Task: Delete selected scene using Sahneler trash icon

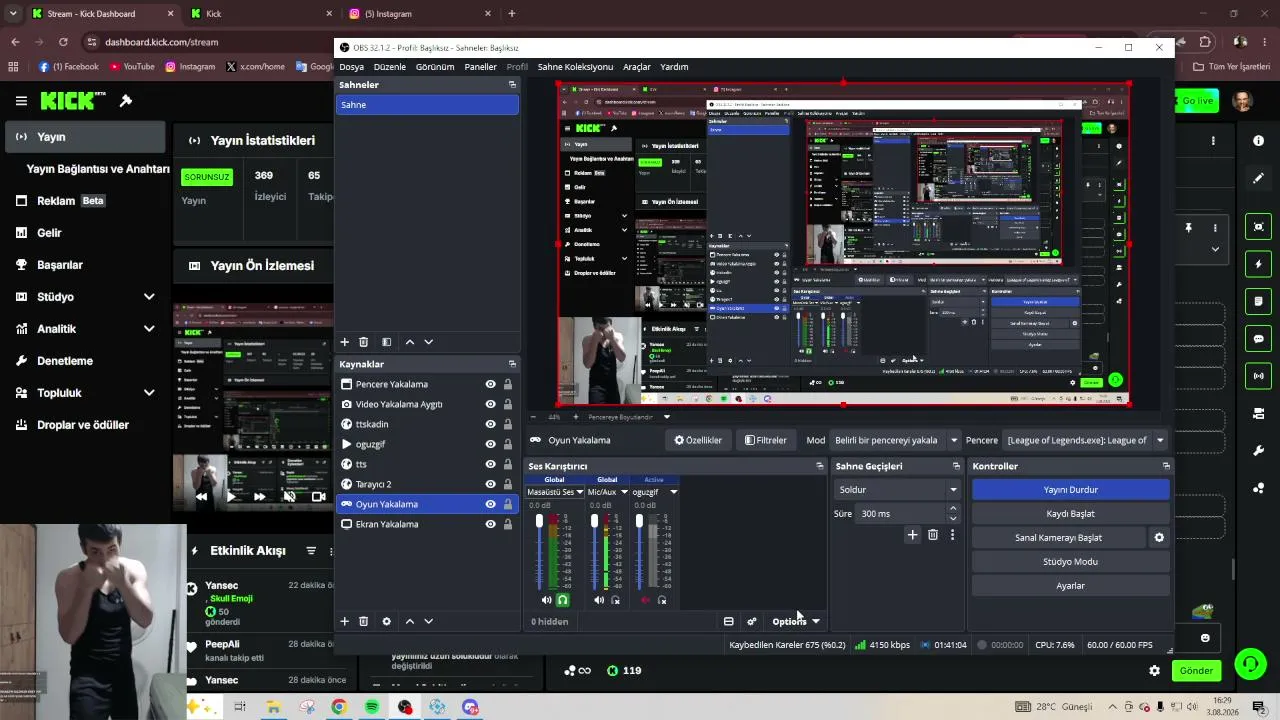Action: coord(364,342)
